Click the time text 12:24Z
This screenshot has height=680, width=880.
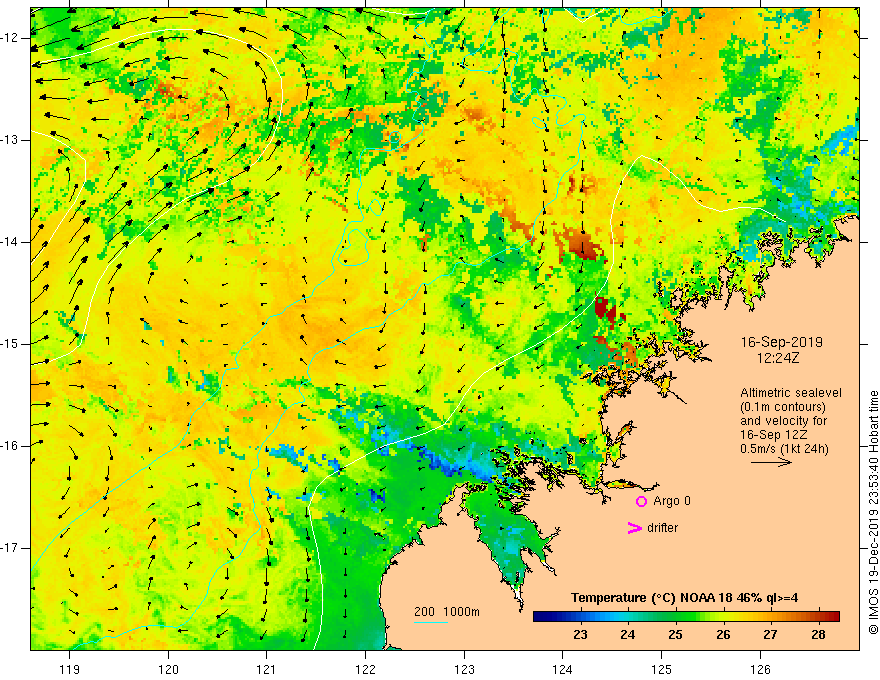[778, 357]
